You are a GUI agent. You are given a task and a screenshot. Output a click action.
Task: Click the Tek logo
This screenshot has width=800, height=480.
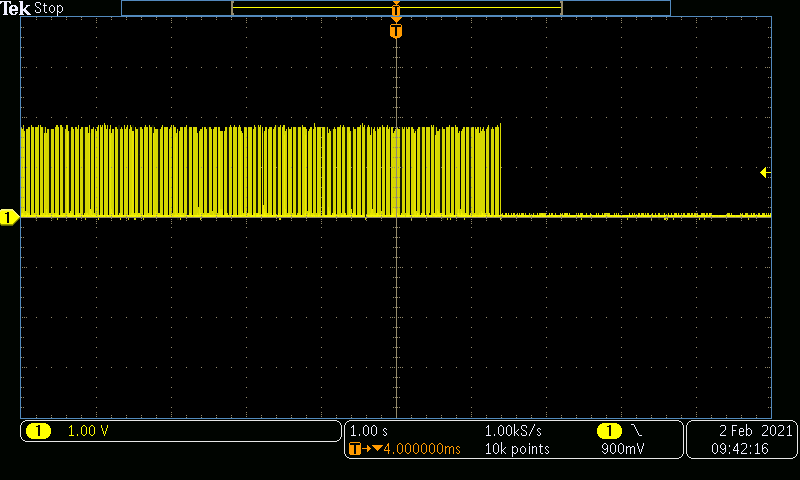click(15, 8)
